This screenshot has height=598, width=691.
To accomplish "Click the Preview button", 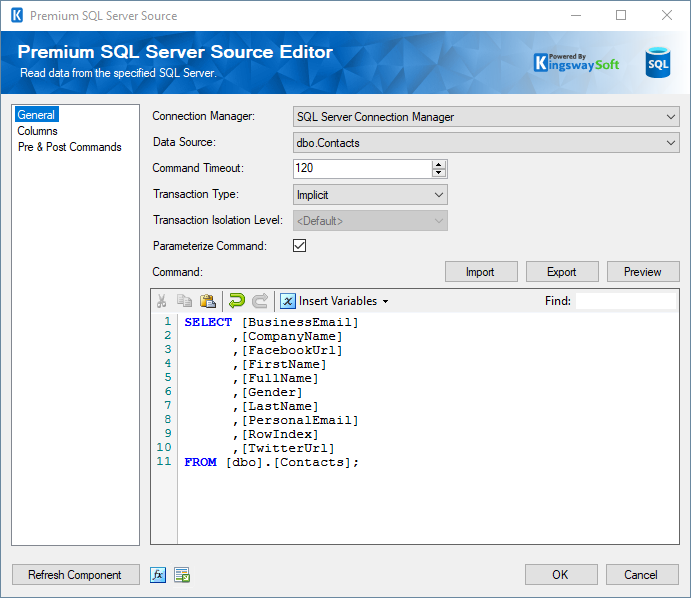I will point(643,272).
